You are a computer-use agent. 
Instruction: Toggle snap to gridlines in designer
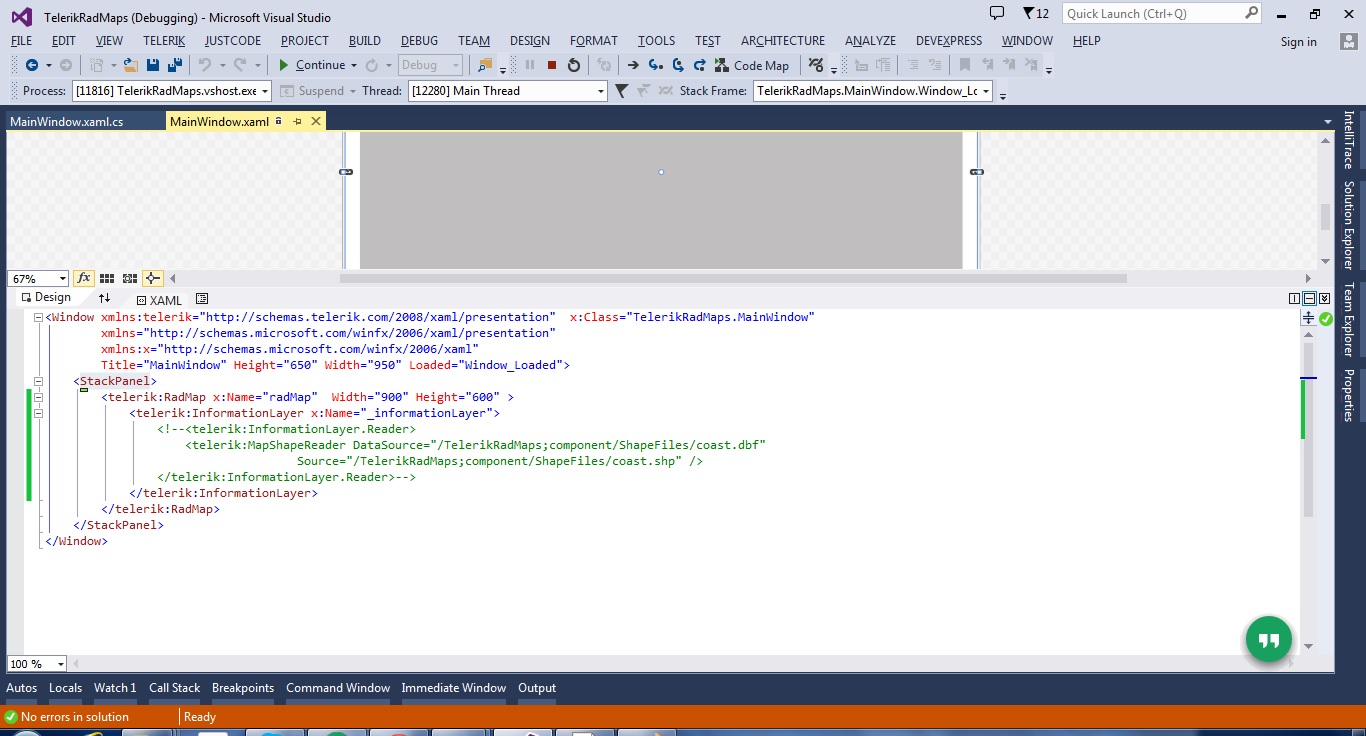point(129,279)
